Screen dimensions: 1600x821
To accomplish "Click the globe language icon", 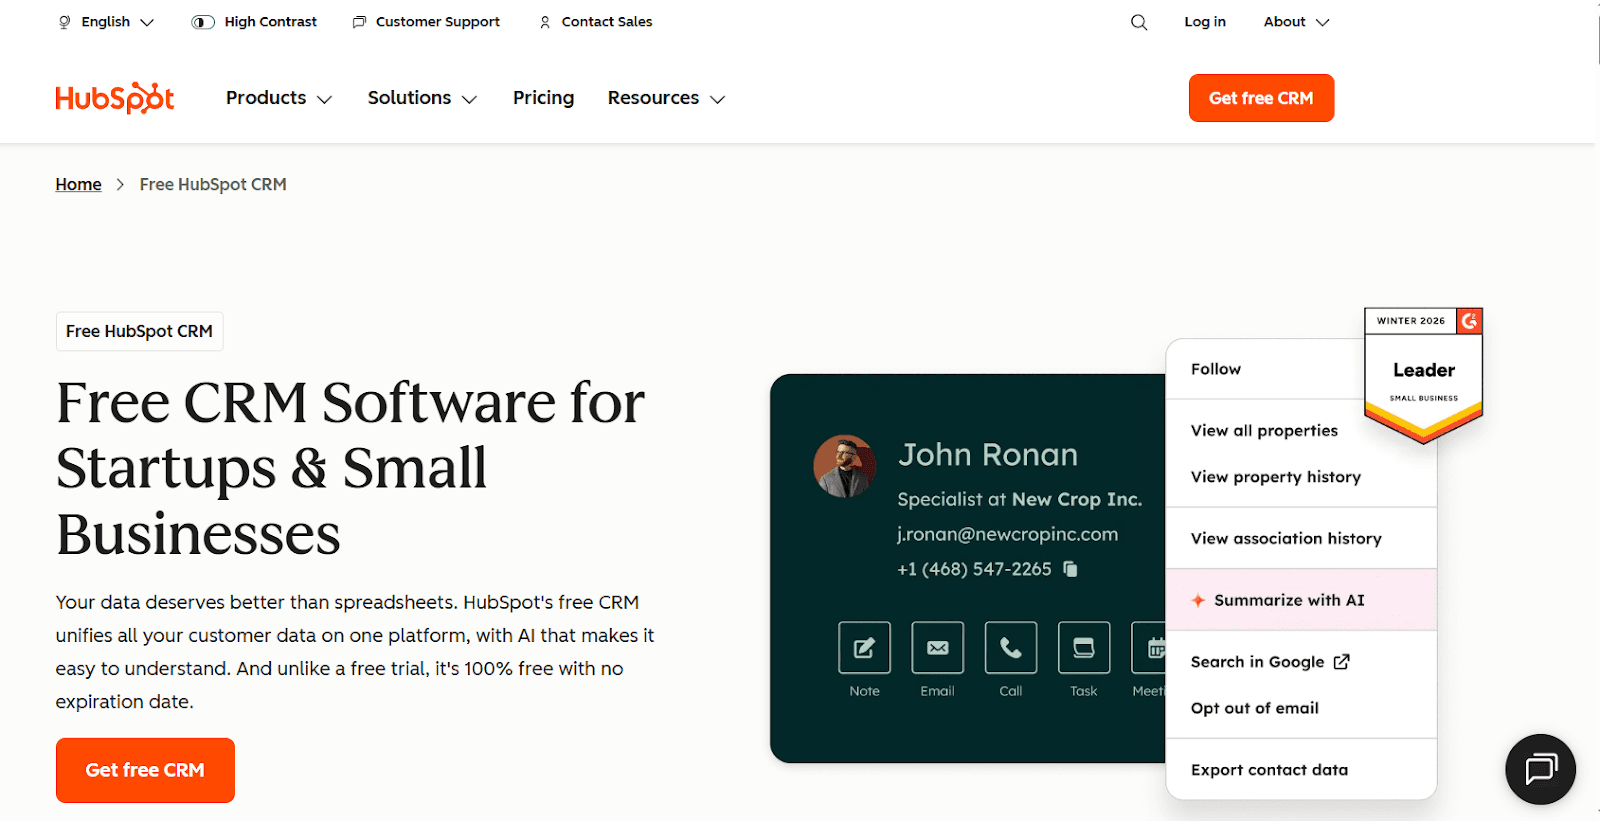I will (x=65, y=22).
